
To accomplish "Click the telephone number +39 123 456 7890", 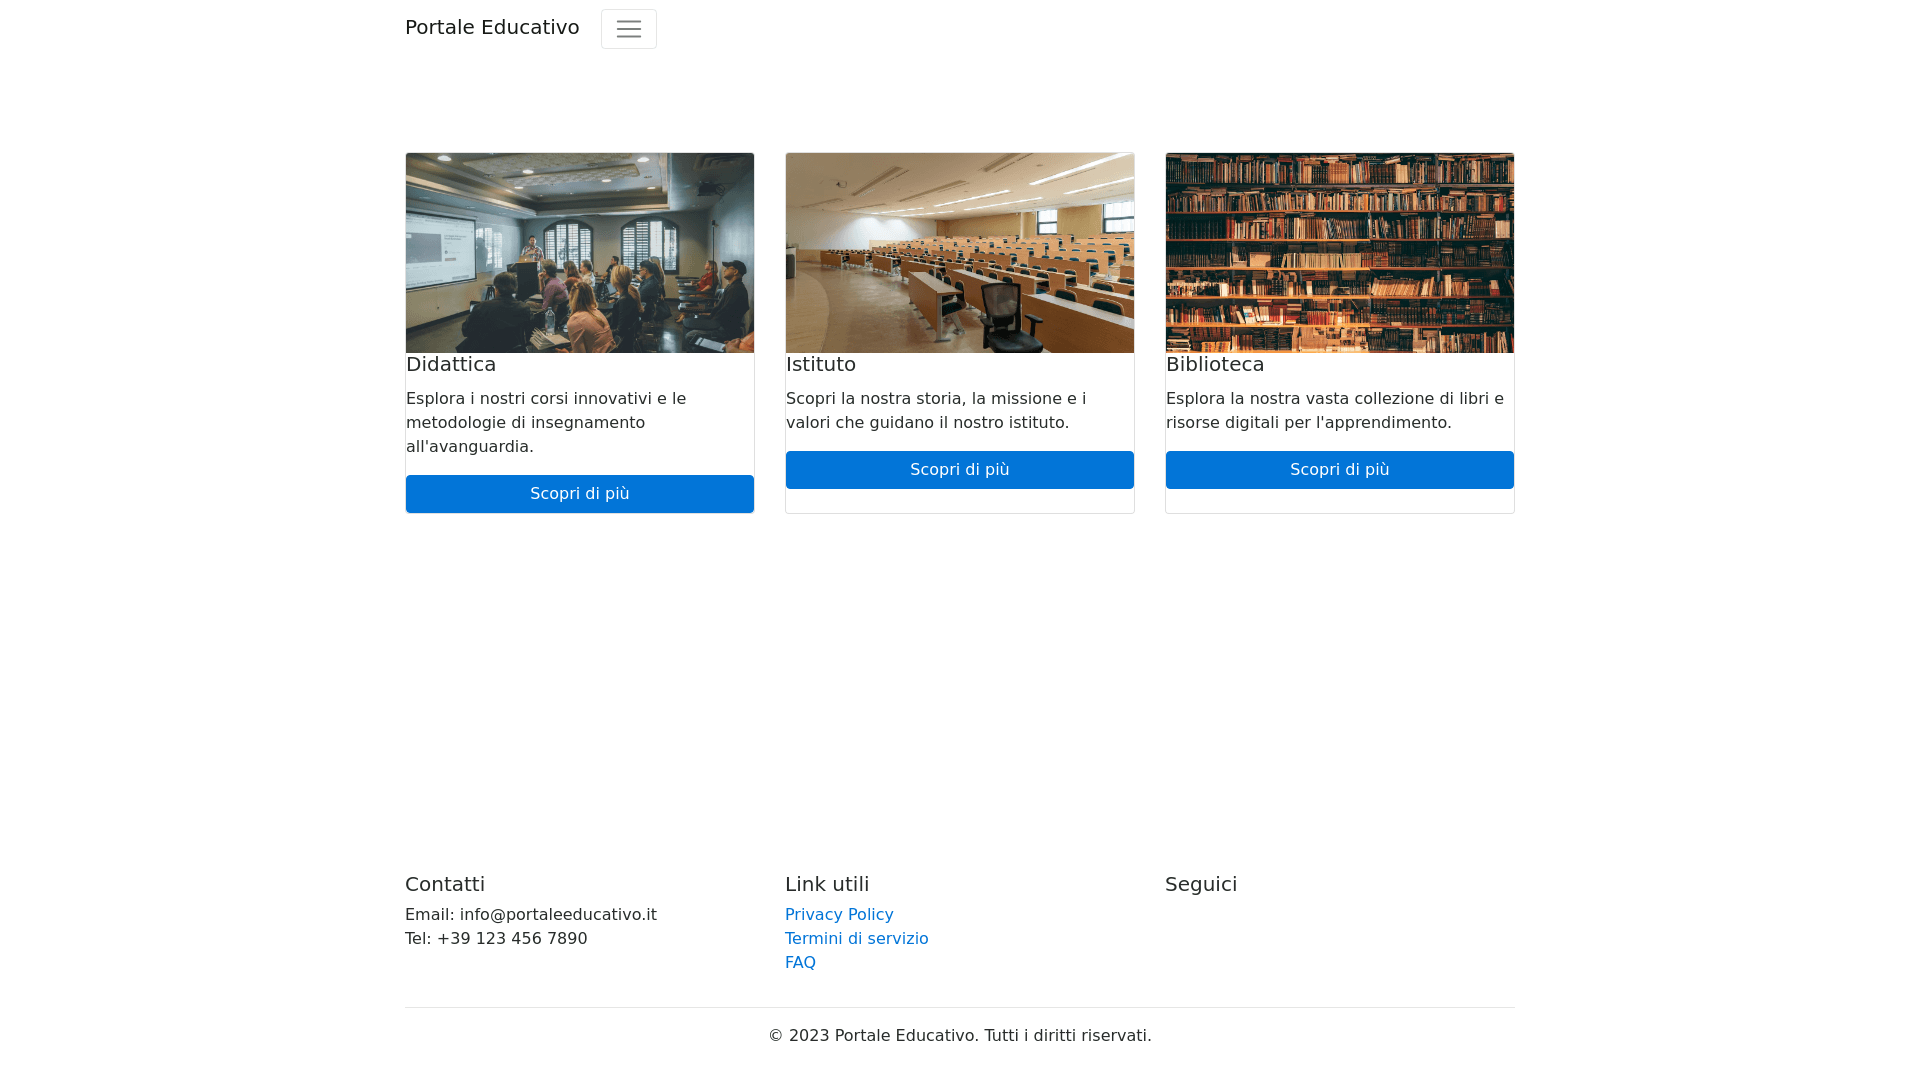I will click(512, 939).
